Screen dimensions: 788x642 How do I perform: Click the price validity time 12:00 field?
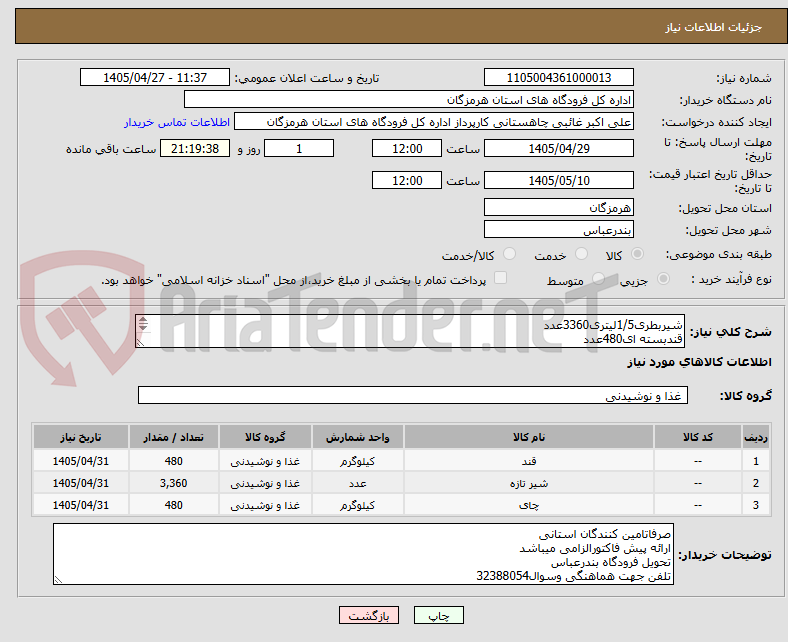click(407, 180)
